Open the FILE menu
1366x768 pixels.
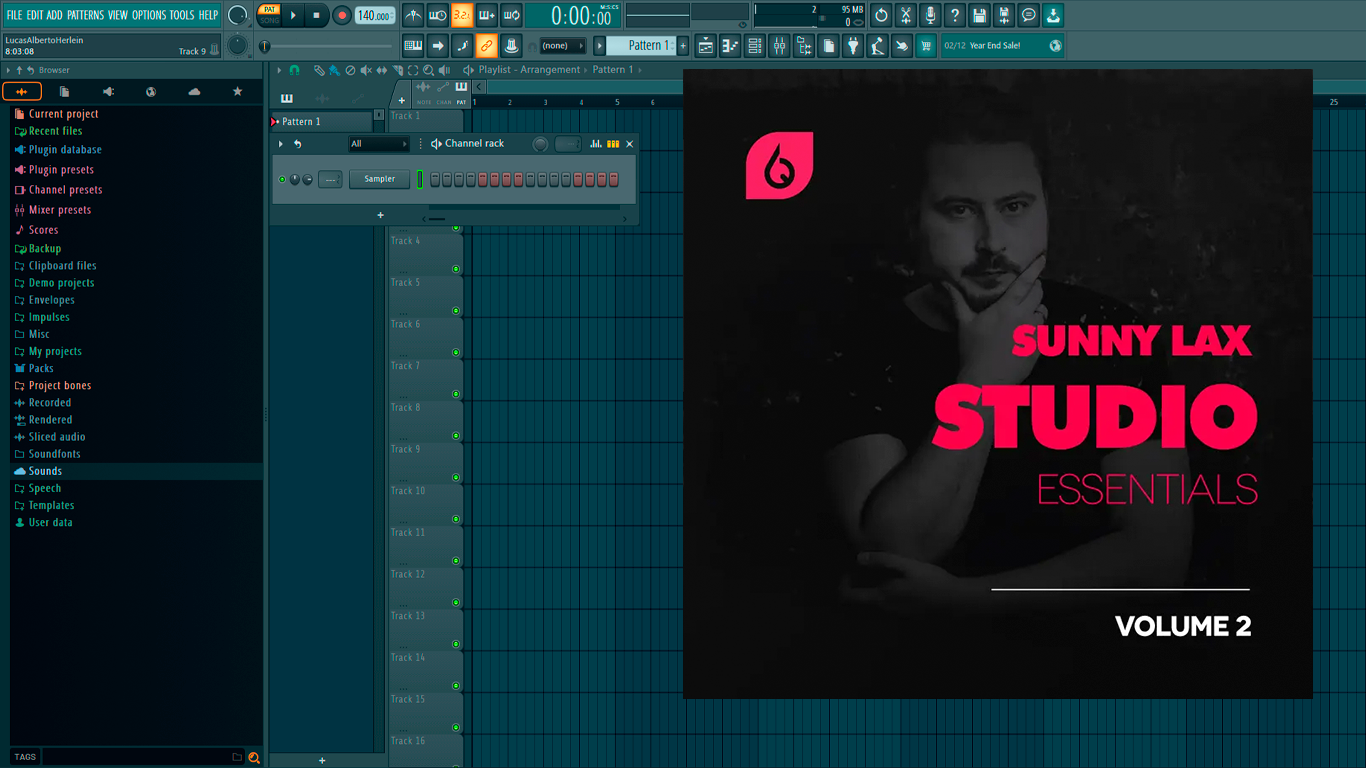click(14, 15)
